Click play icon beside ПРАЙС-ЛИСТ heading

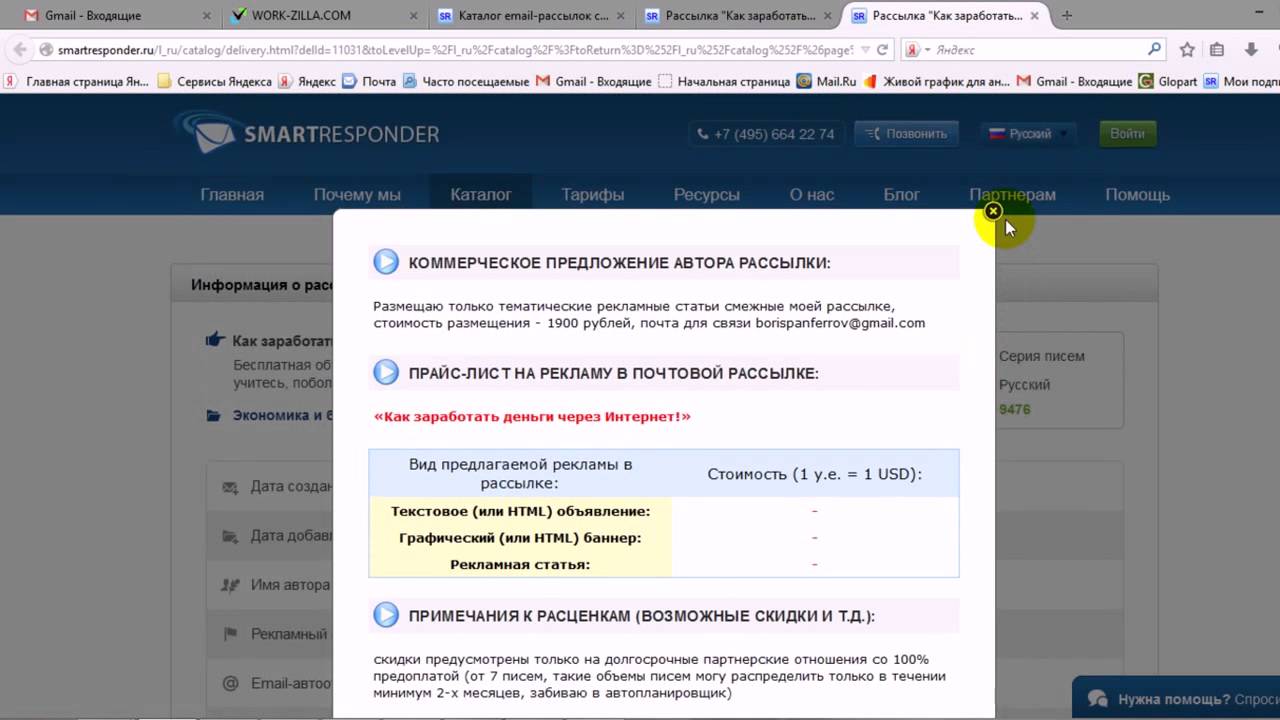[x=386, y=372]
